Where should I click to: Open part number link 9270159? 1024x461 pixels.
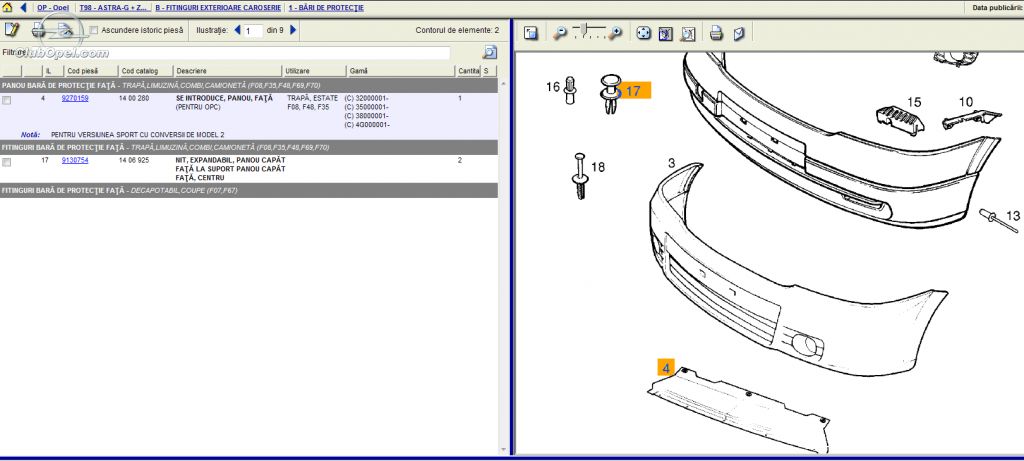click(x=75, y=98)
